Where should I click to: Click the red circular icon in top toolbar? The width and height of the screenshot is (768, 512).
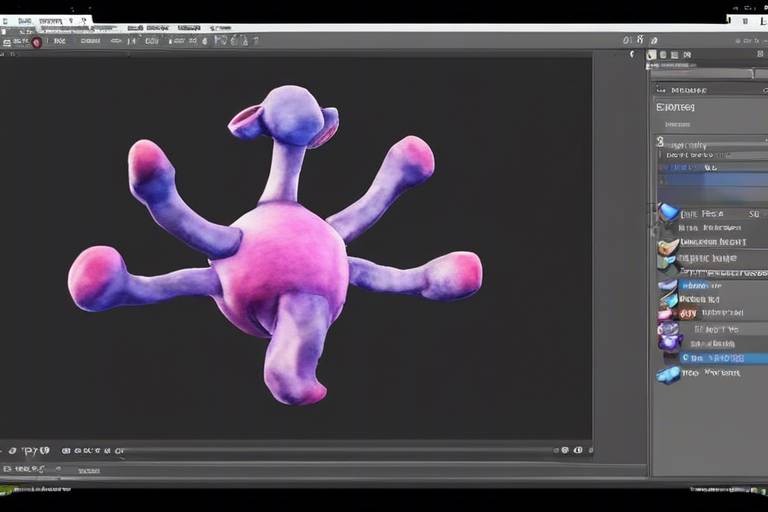(37, 43)
